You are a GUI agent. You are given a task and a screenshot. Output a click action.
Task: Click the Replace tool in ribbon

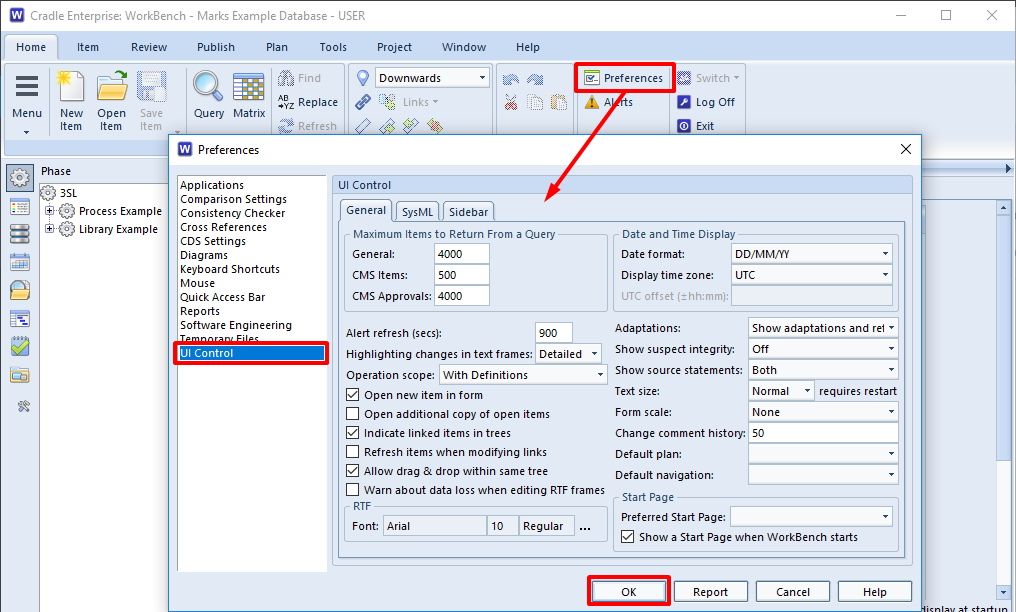(x=308, y=102)
